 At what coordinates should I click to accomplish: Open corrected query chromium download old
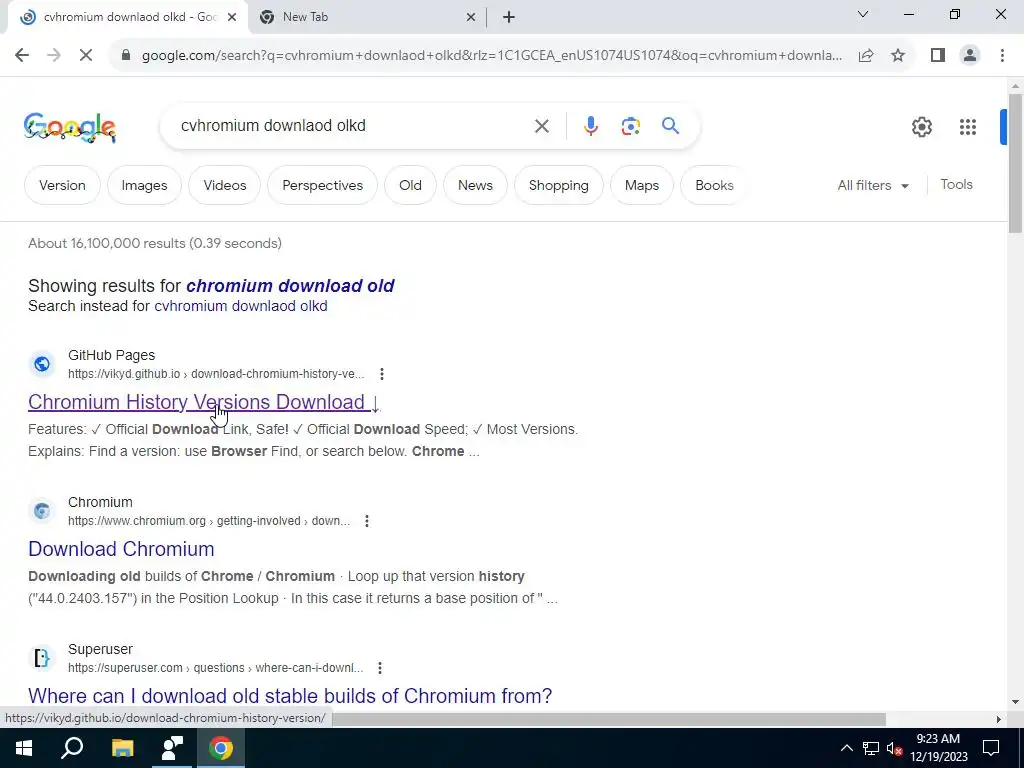pyautogui.click(x=290, y=286)
